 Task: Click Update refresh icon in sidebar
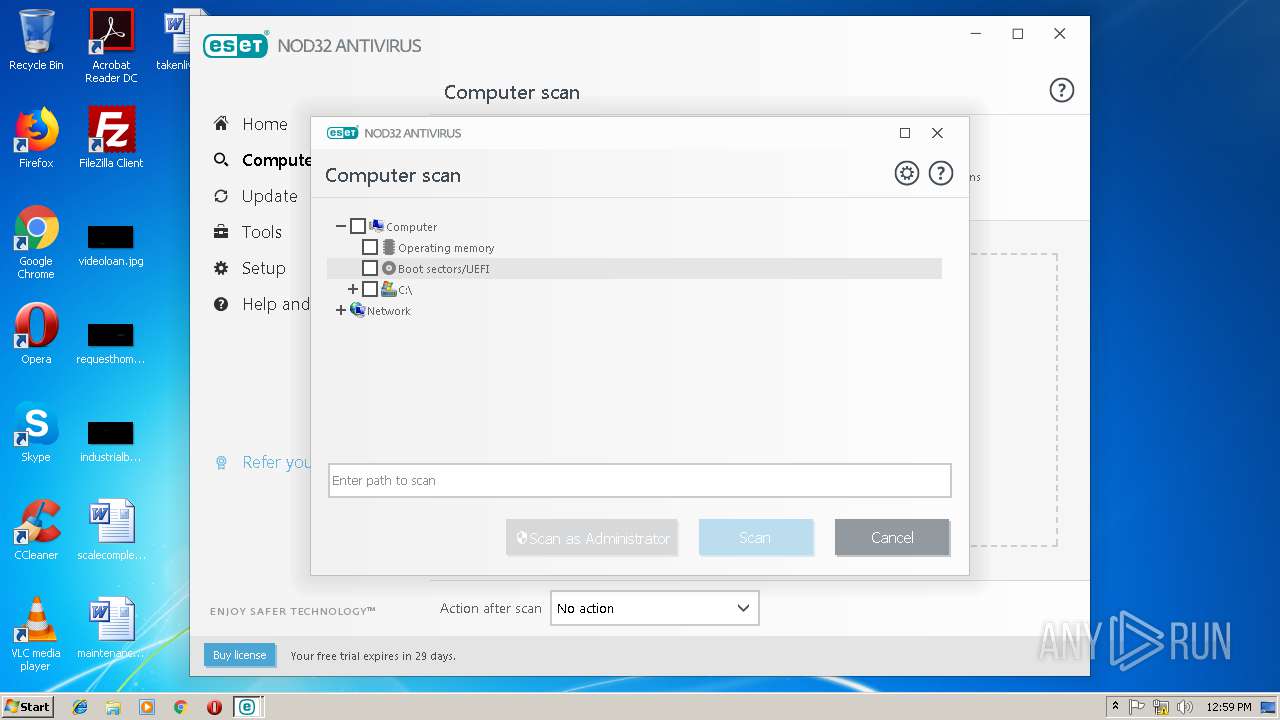pos(221,196)
